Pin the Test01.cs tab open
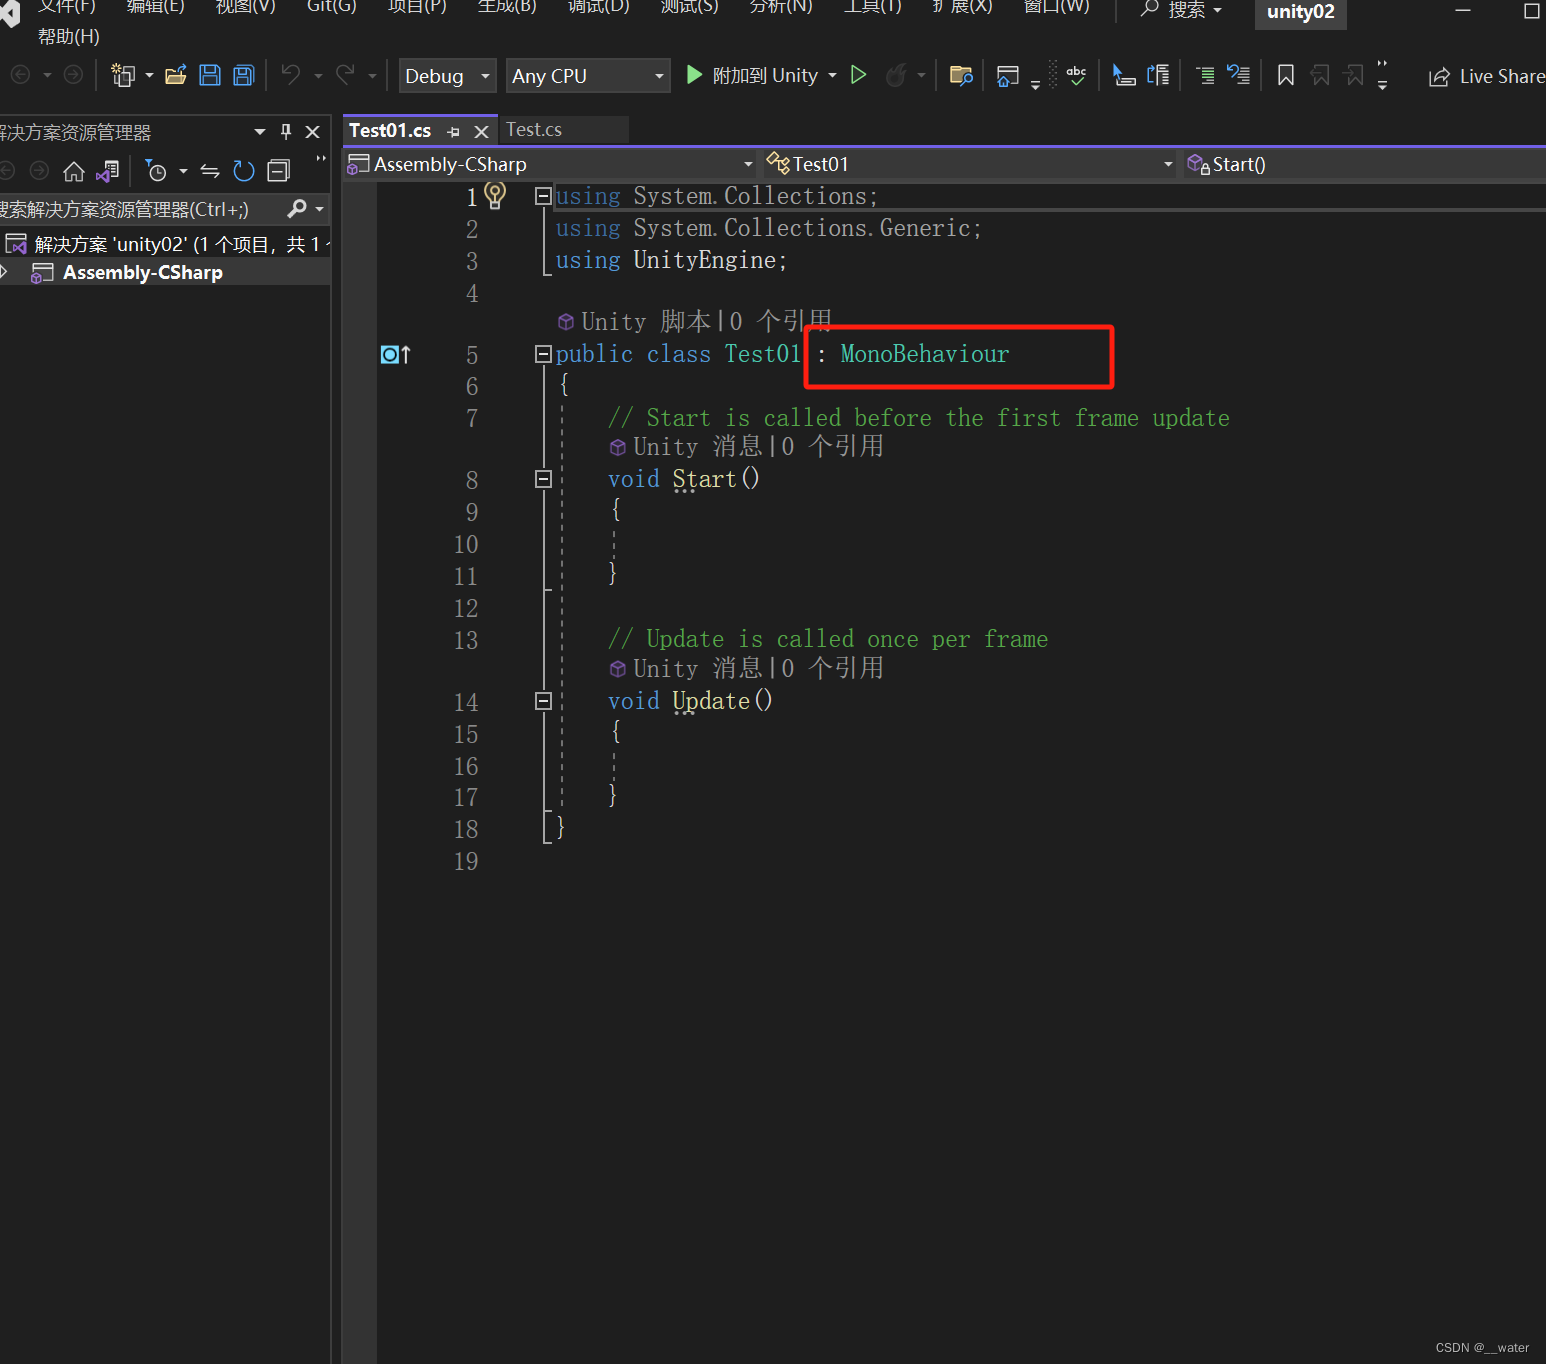1546x1364 pixels. (453, 130)
